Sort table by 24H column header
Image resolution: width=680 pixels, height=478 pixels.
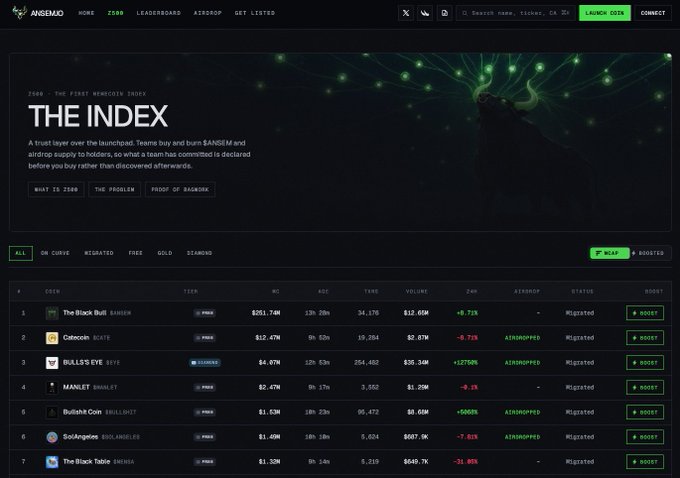[472, 291]
